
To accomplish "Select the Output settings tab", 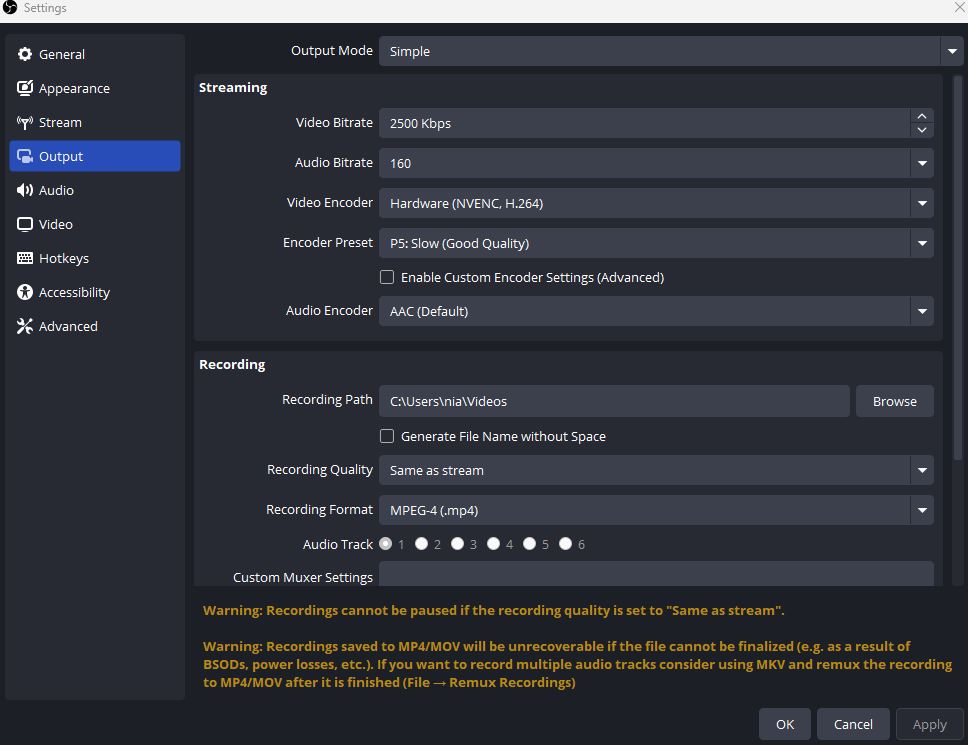I will point(95,156).
